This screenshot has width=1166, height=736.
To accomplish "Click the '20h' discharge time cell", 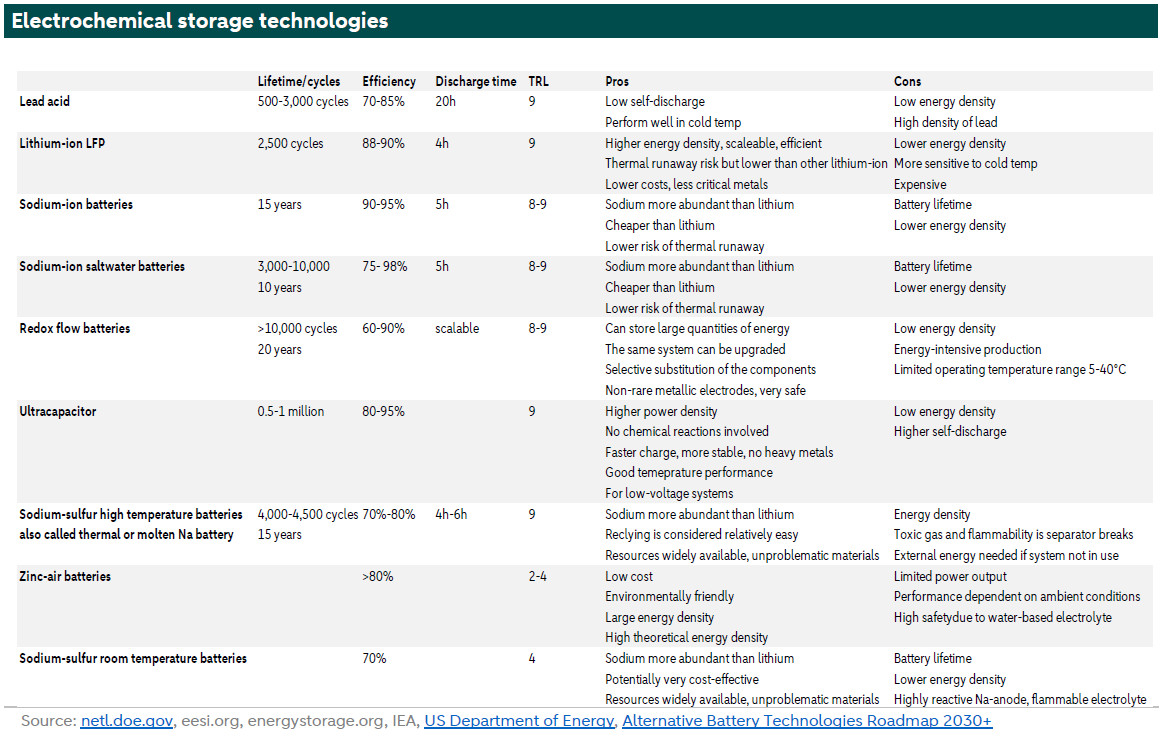I will (445, 101).
